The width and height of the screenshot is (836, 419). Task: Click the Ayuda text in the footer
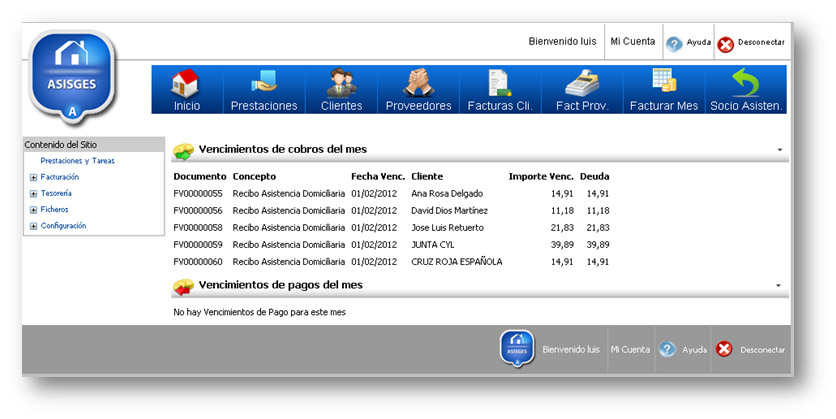(694, 350)
